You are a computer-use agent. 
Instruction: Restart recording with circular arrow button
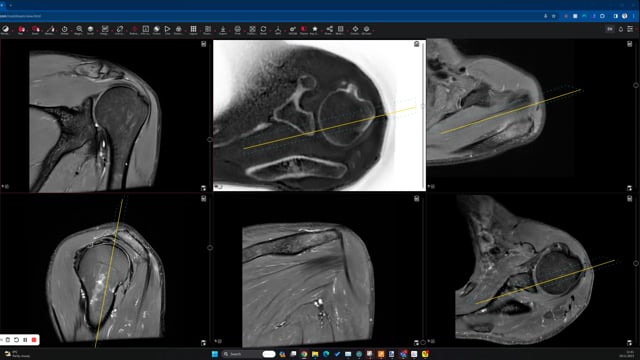coord(16,340)
